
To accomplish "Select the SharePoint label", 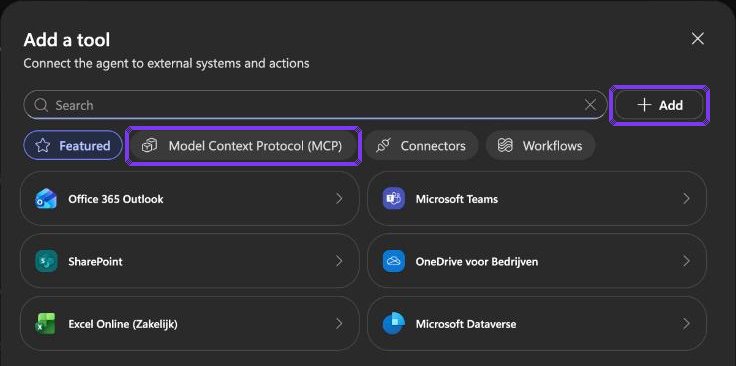I will point(95,261).
